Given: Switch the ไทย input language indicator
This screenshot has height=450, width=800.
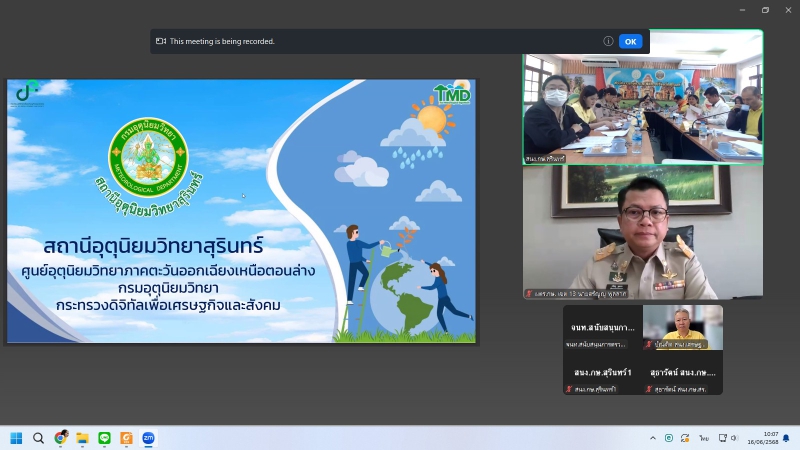Looking at the screenshot, I should (x=704, y=438).
